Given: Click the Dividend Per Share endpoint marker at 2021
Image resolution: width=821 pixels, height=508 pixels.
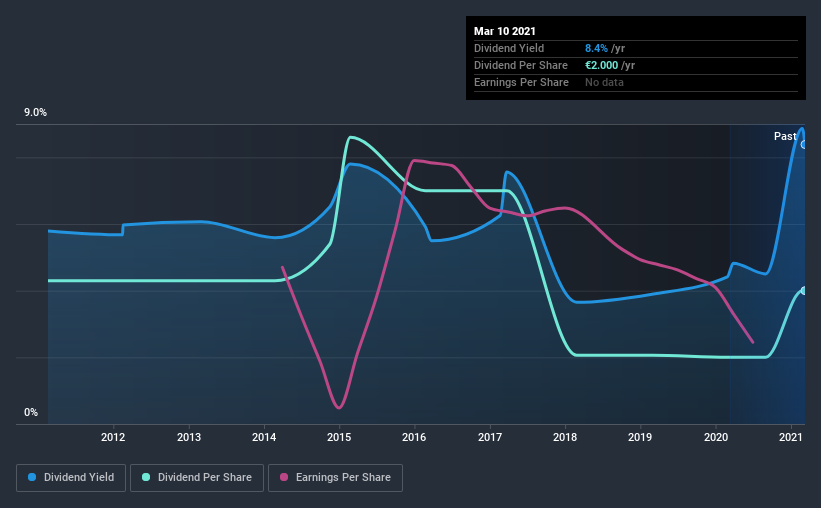Looking at the screenshot, I should (804, 291).
